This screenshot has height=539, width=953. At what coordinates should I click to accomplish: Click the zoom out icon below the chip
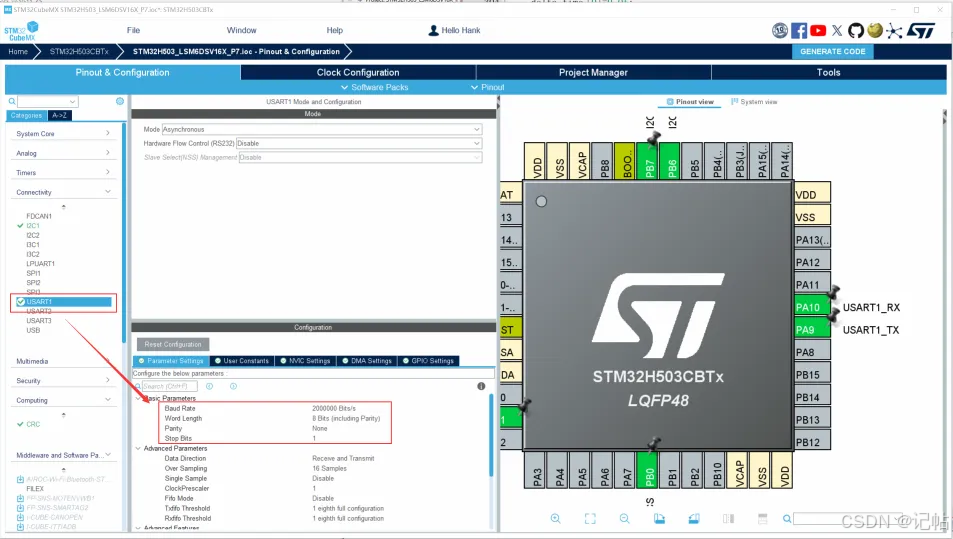coord(625,518)
